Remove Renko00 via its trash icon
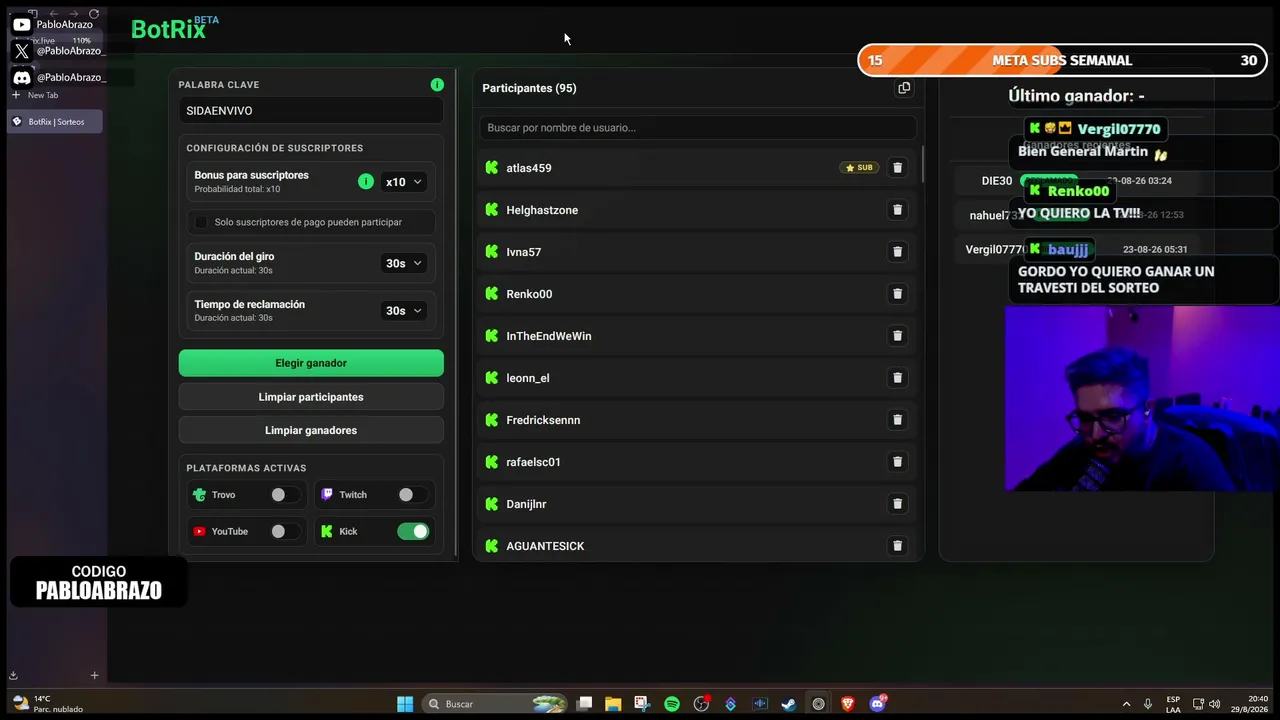 pyautogui.click(x=897, y=294)
